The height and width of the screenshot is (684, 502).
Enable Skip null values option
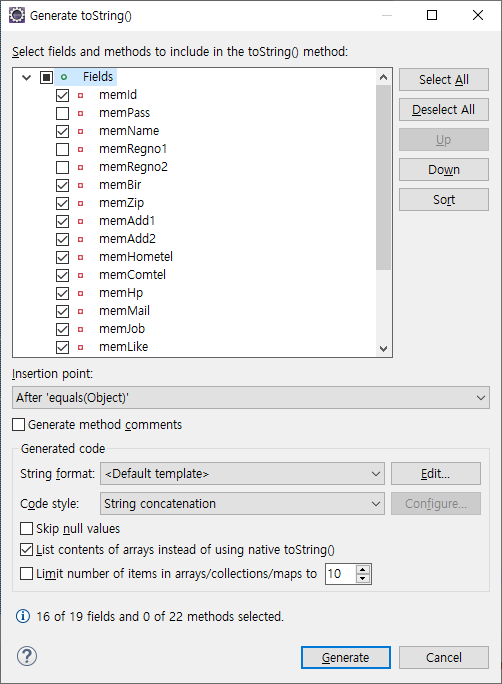[x=27, y=528]
